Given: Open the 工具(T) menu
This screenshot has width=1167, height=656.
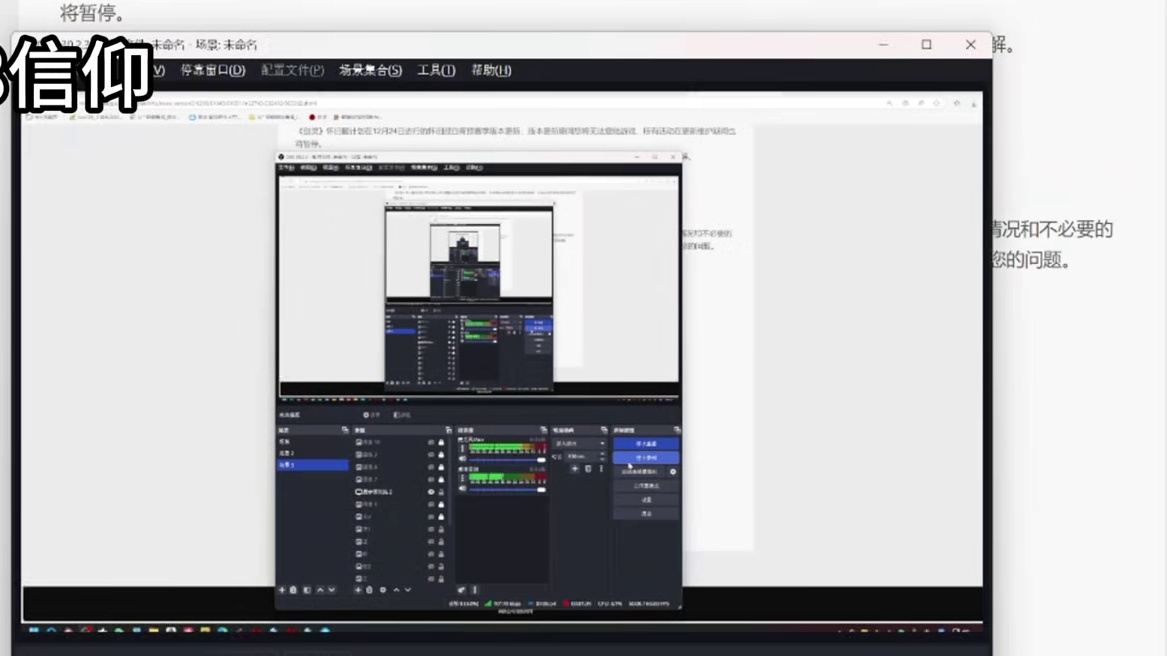Looking at the screenshot, I should (x=436, y=70).
